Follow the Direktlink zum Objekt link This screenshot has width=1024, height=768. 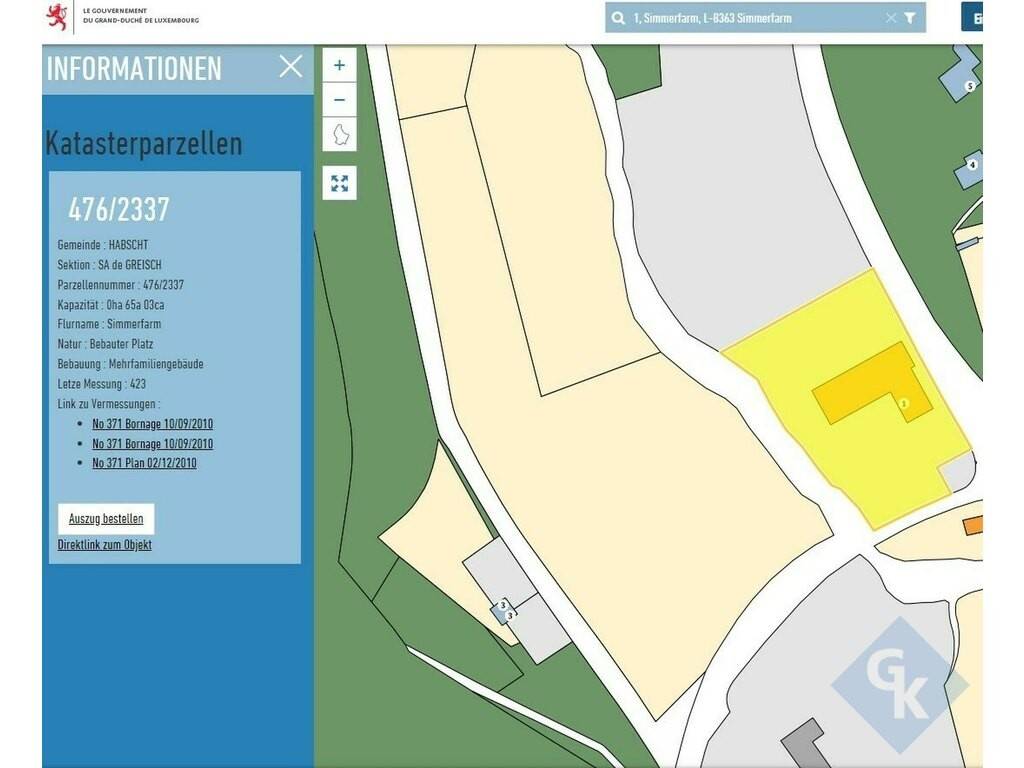point(105,545)
